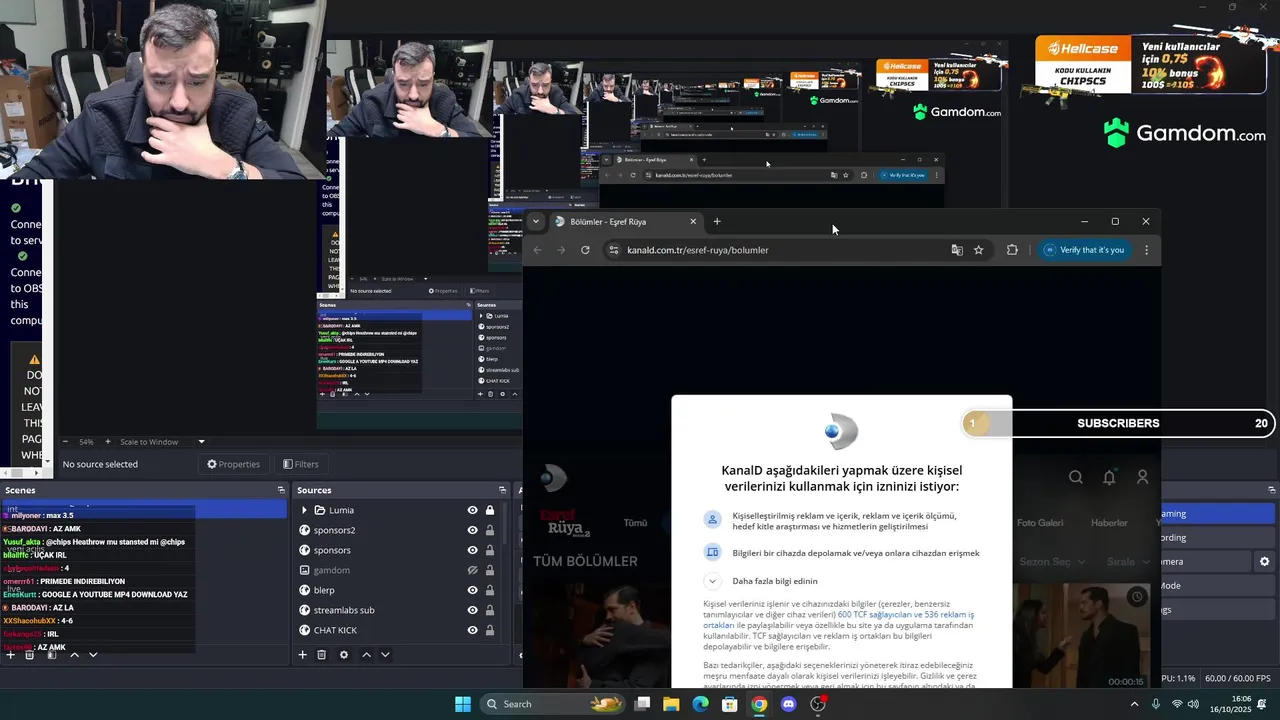The height and width of the screenshot is (720, 1280).
Task: Click the Properties button in OBS
Action: 234,464
